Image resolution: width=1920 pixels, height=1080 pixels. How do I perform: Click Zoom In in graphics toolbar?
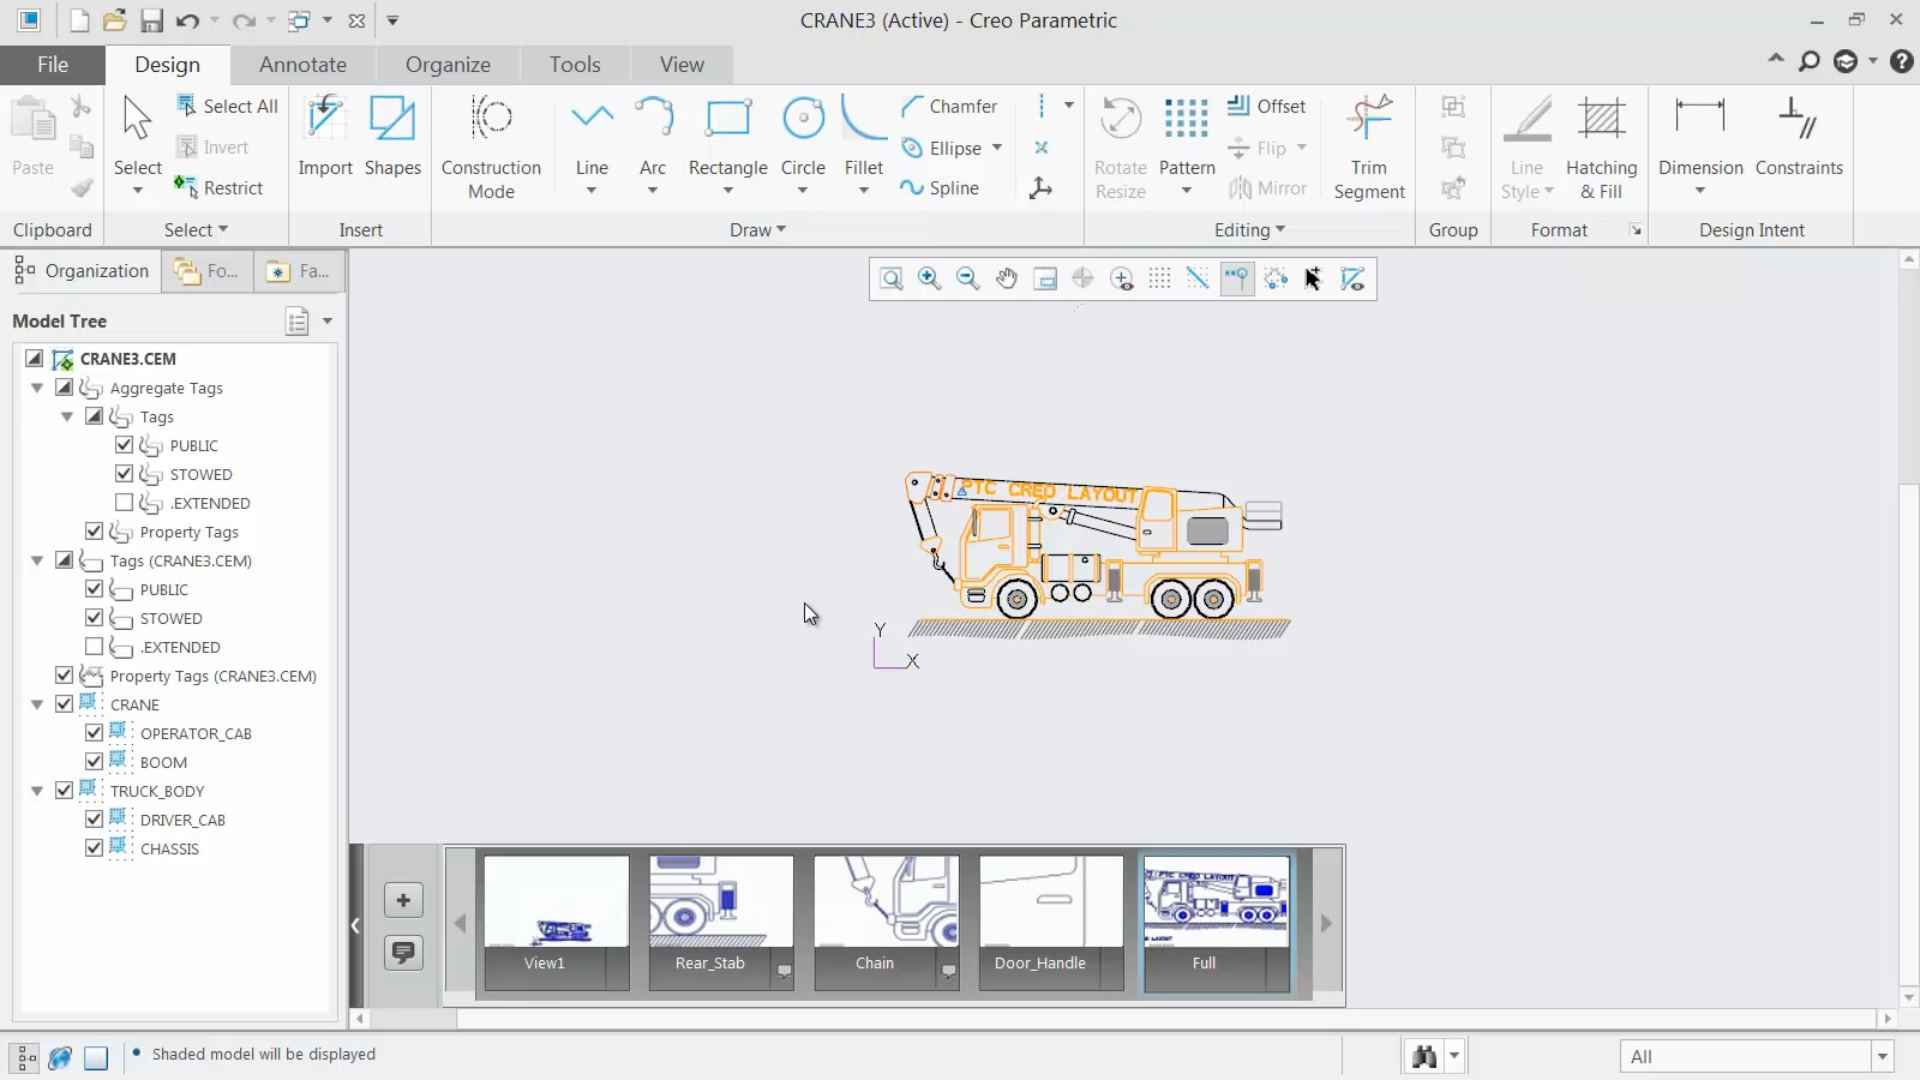tap(929, 279)
